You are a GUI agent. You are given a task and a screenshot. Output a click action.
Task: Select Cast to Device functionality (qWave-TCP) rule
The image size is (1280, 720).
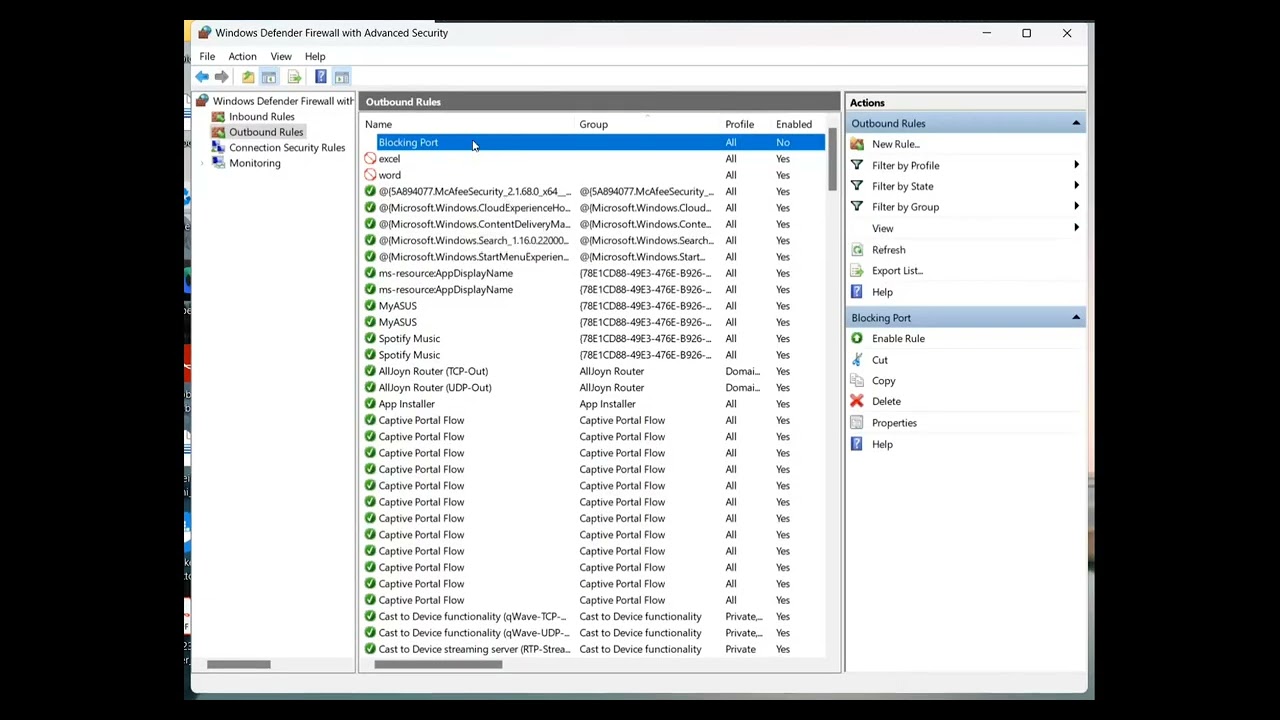593,616
